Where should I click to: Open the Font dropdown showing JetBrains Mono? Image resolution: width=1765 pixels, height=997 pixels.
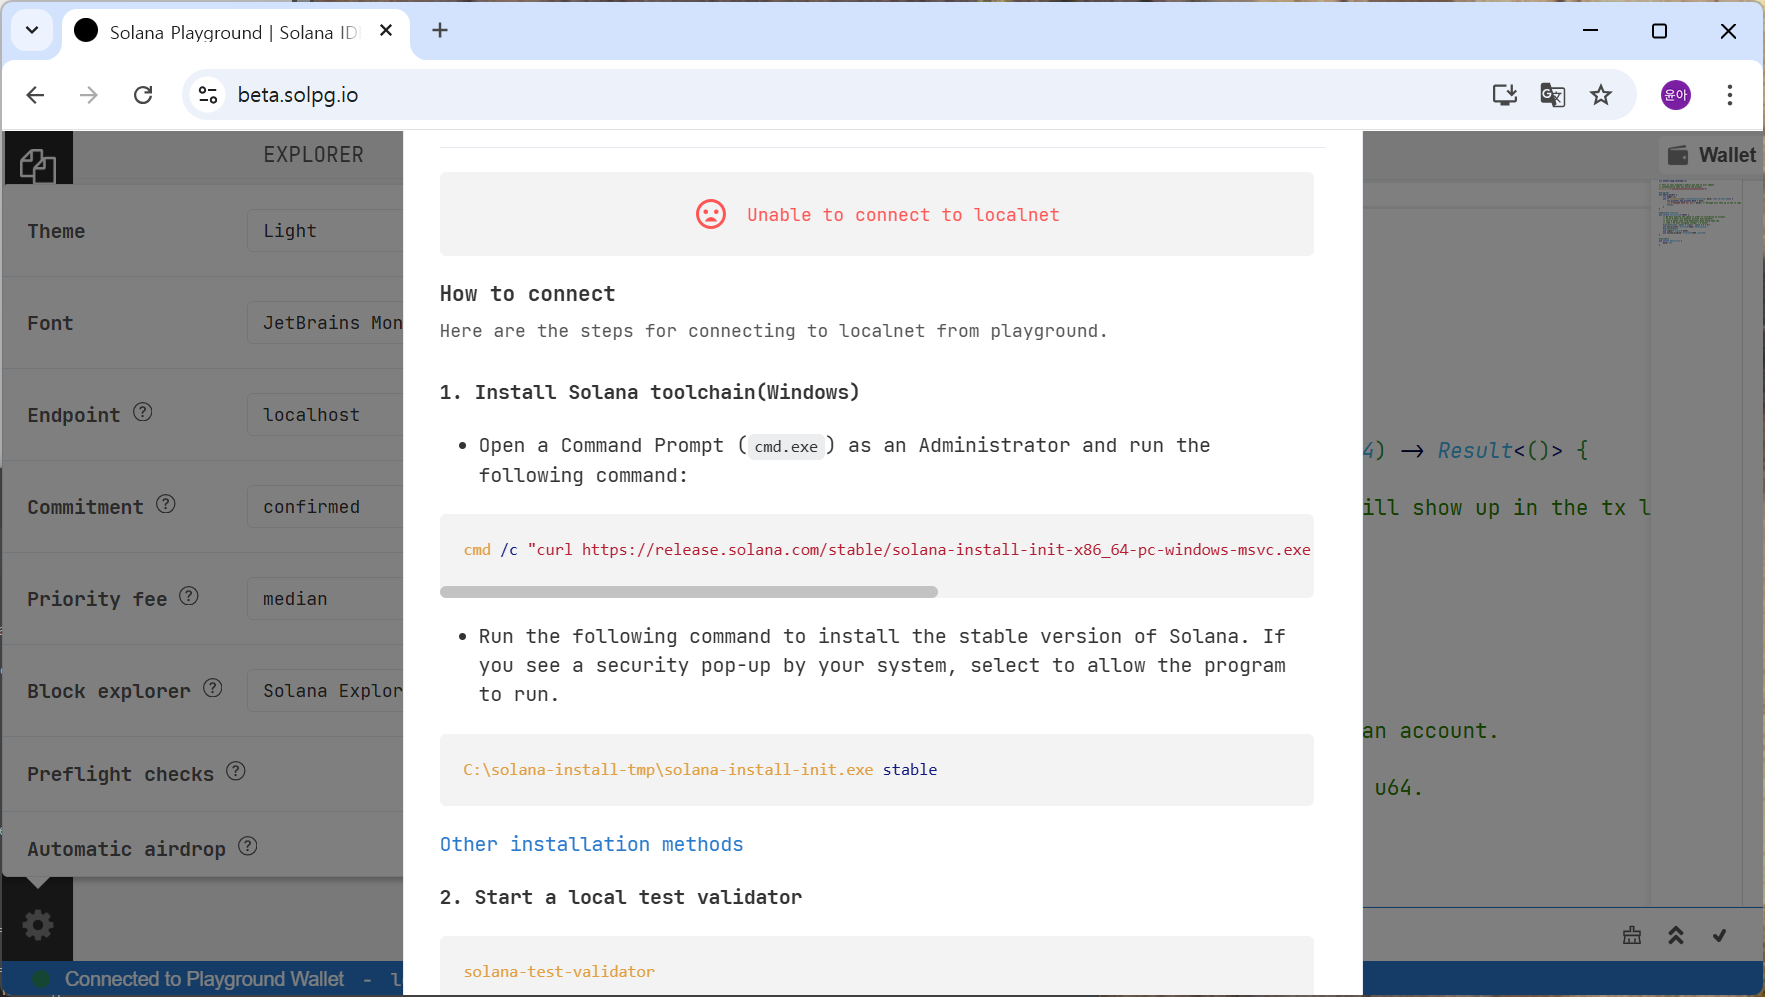(325, 323)
